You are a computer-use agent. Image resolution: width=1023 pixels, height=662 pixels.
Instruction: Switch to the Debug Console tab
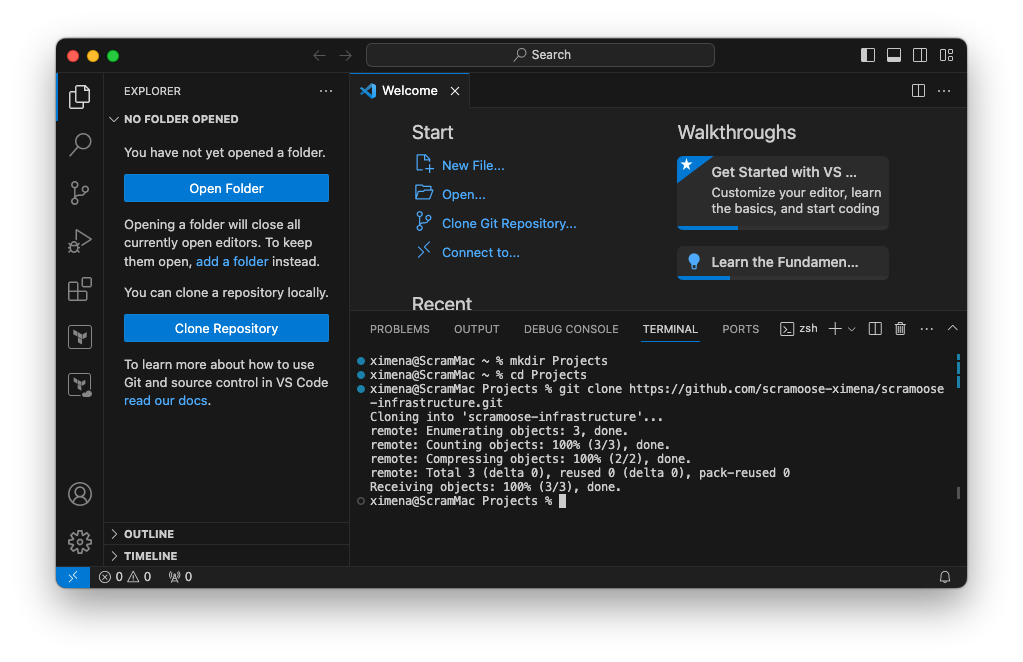pyautogui.click(x=571, y=329)
